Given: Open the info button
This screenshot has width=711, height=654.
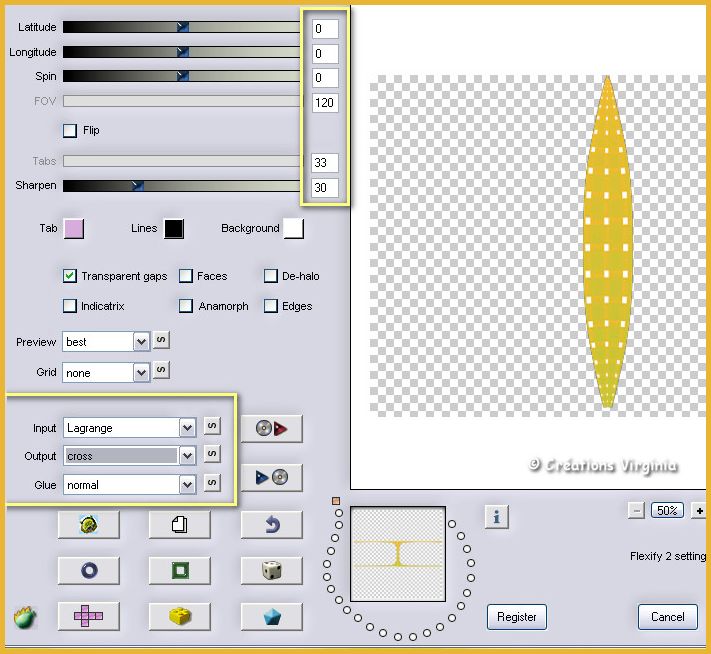Looking at the screenshot, I should [498, 516].
